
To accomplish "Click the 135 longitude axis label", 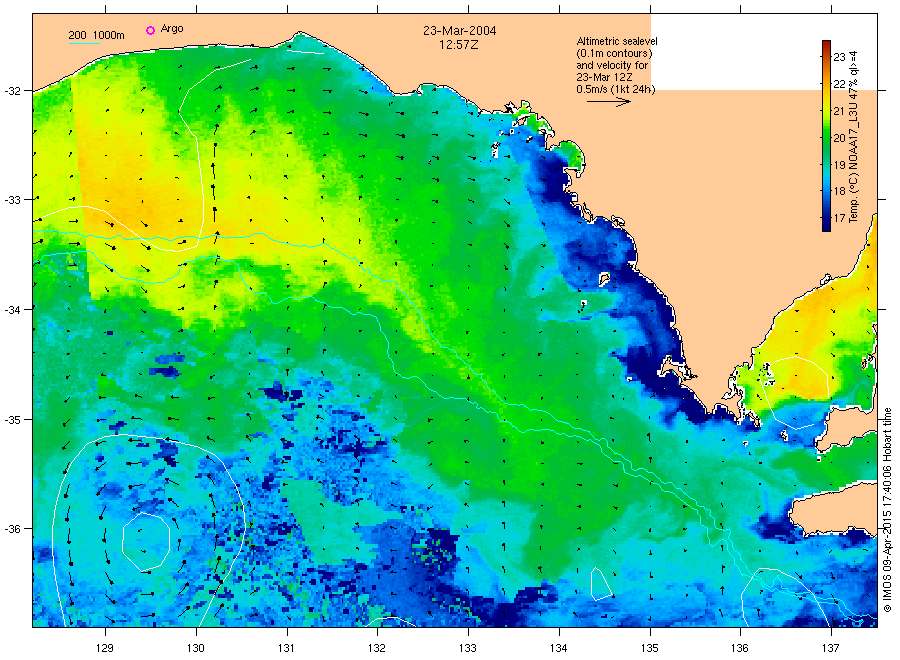I will click(x=650, y=648).
